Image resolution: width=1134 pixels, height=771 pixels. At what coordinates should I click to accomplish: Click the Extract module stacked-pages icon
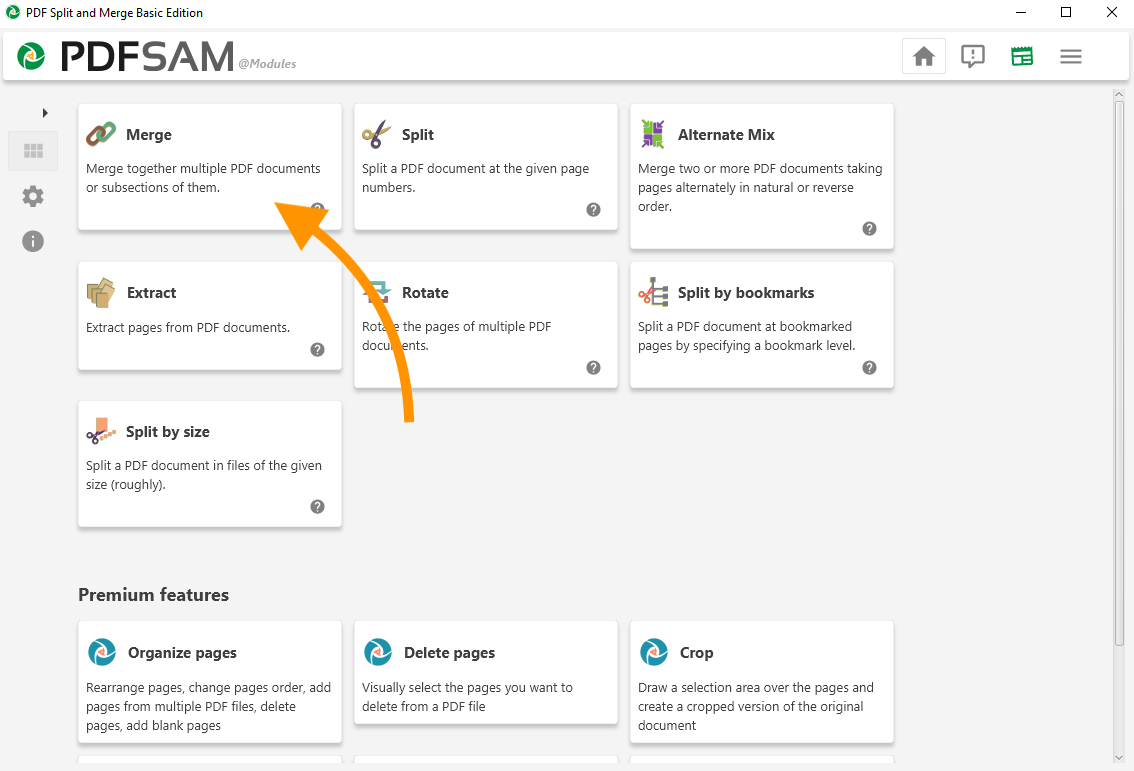(x=101, y=293)
